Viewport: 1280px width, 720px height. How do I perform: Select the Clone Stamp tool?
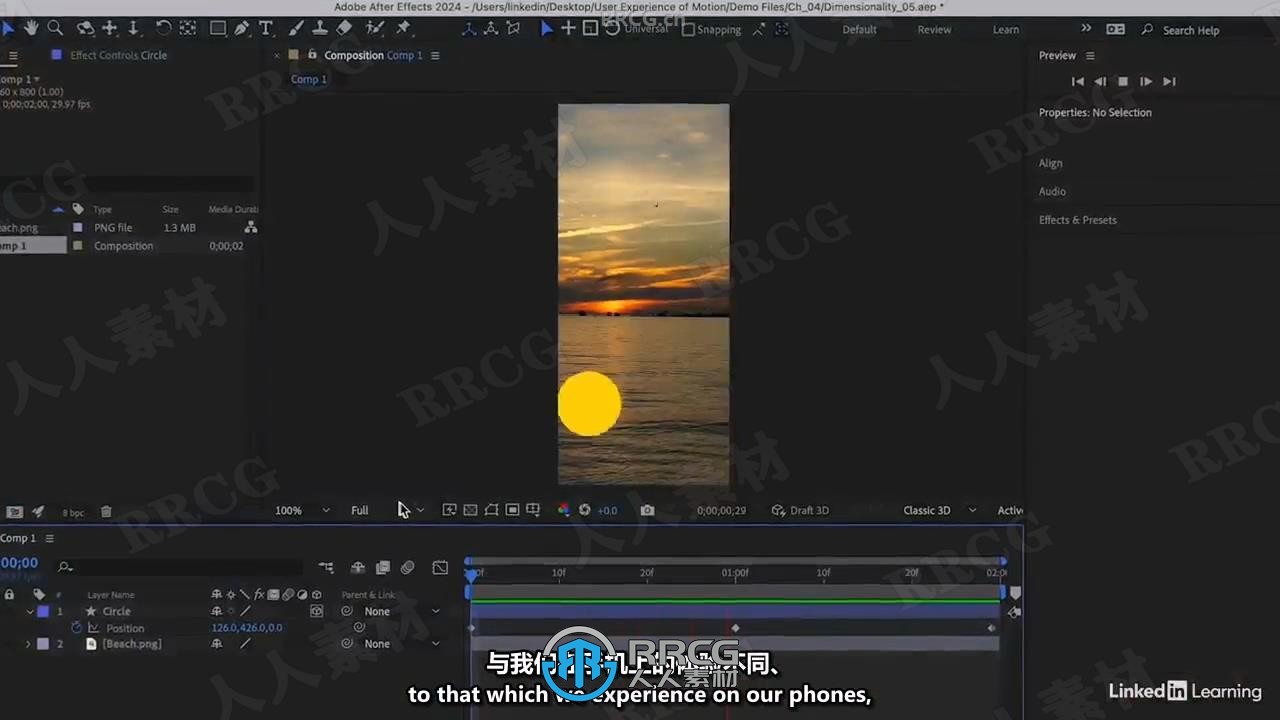(320, 28)
